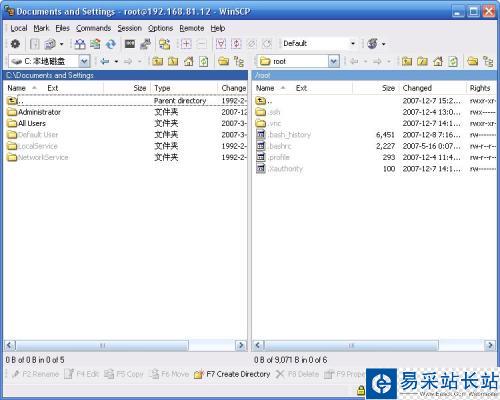
Task: Refresh the local panel listing
Action: pyautogui.click(x=204, y=61)
